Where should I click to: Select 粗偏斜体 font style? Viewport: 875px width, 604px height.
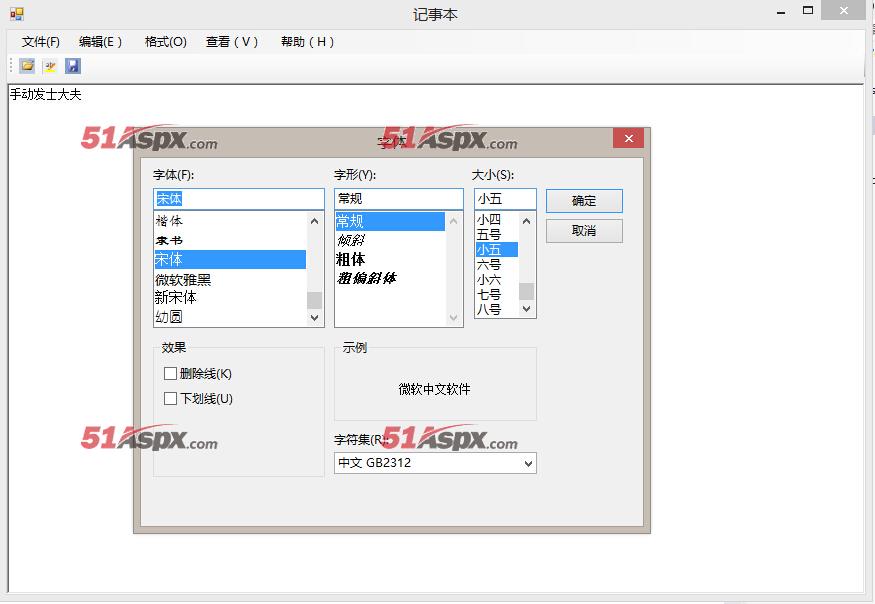390,278
